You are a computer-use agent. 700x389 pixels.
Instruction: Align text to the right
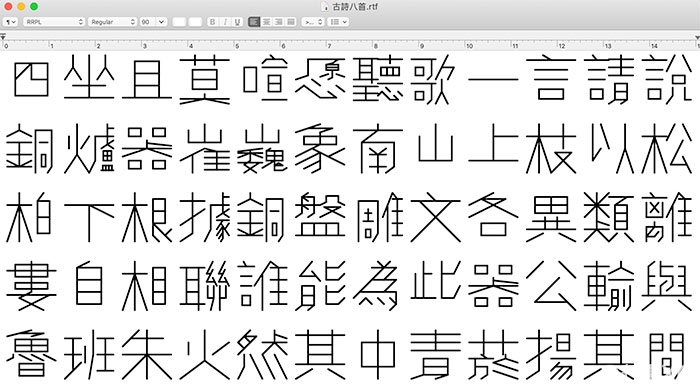[x=279, y=22]
